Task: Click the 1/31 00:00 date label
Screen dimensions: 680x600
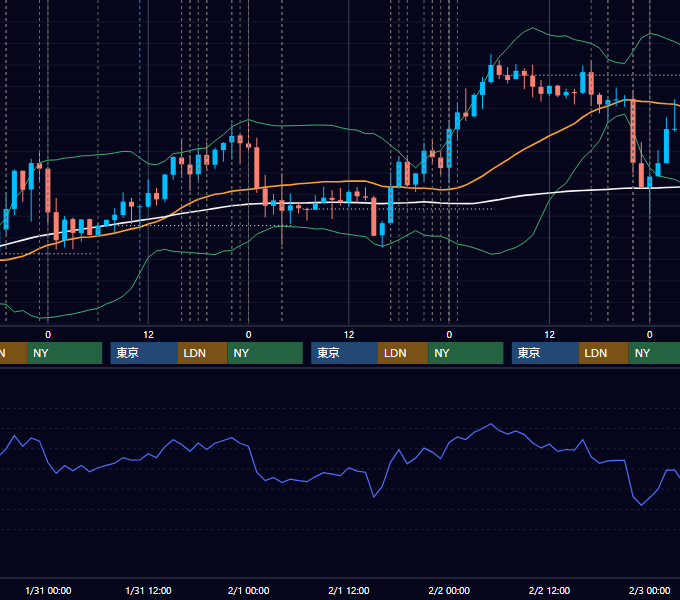Action: click(x=48, y=590)
